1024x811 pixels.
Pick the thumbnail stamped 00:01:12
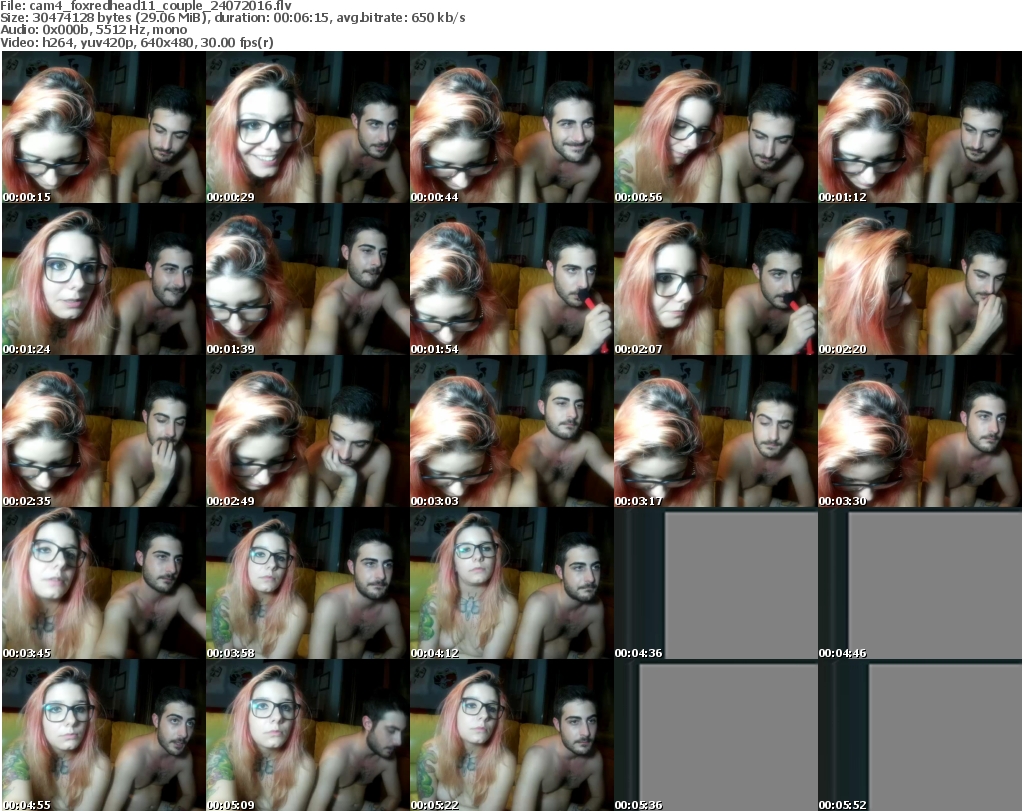(920, 127)
